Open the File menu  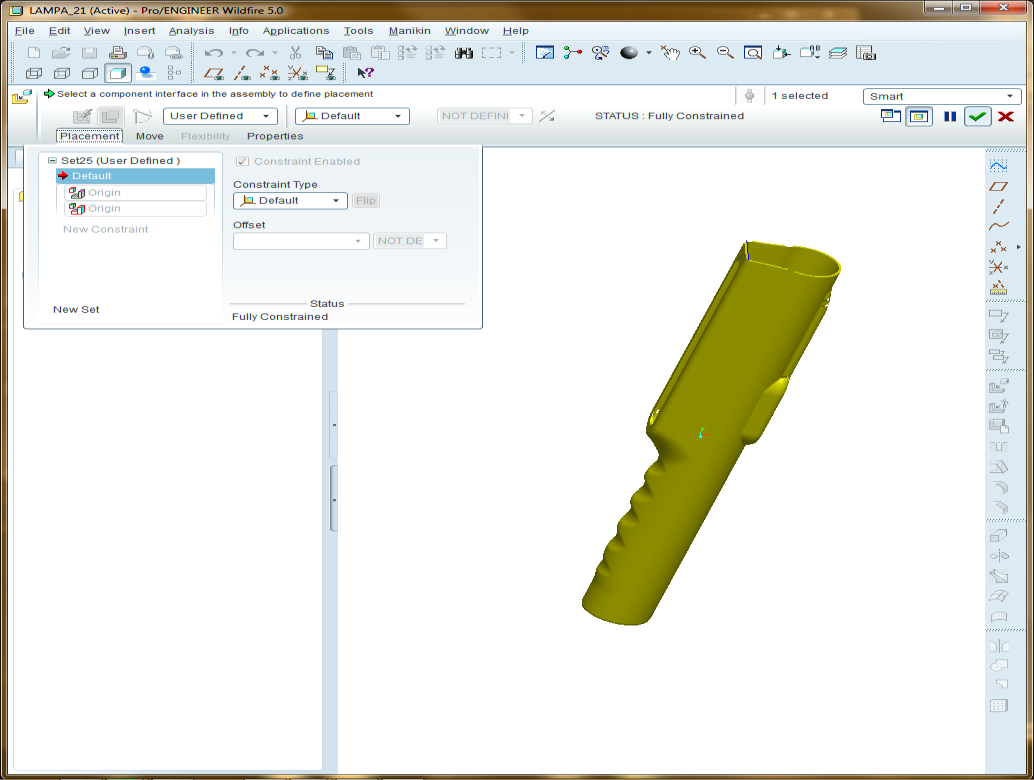point(24,31)
